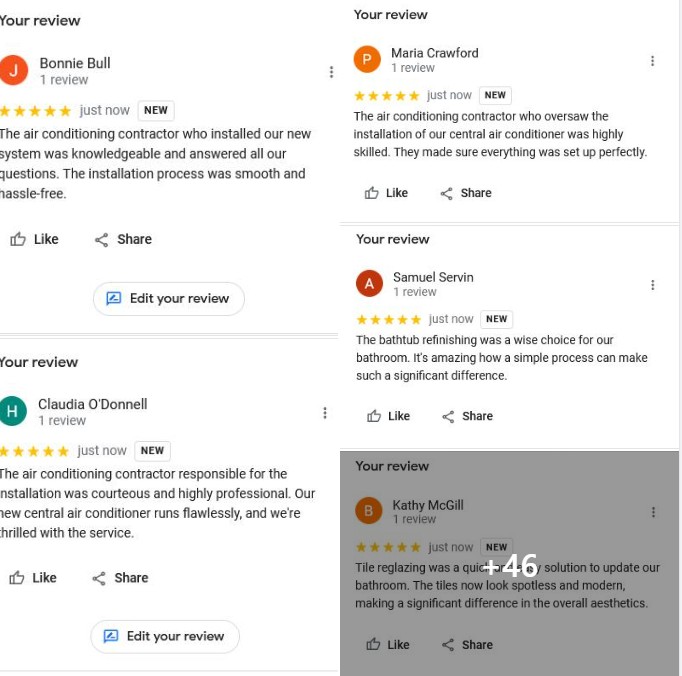The height and width of the screenshot is (676, 682).
Task: Open the +46 more reviews thumbnail
Action: tap(510, 564)
